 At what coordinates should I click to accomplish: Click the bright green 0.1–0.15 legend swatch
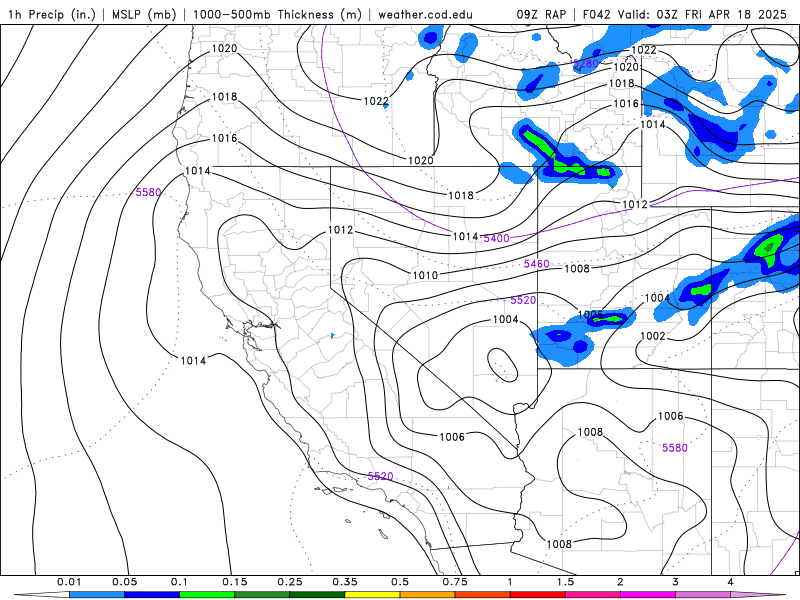(x=207, y=595)
